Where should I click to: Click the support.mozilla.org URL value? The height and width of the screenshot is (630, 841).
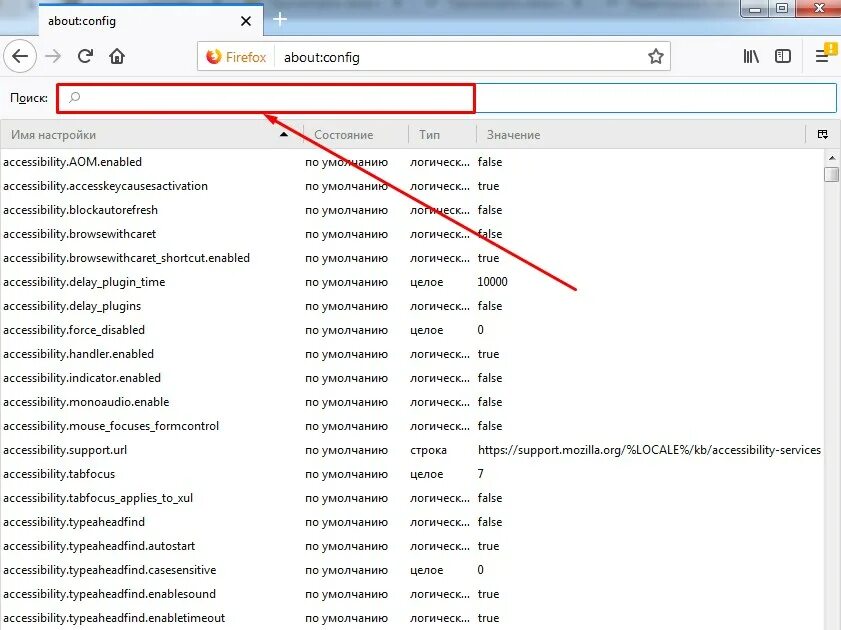pyautogui.click(x=649, y=450)
